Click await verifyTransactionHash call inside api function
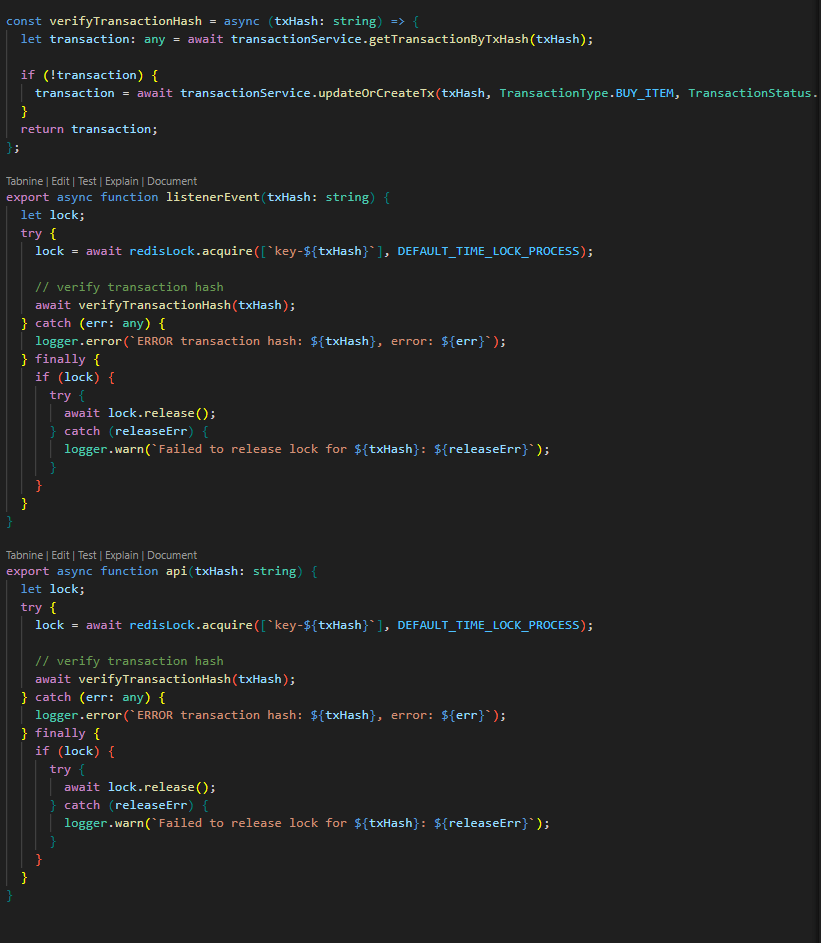Image resolution: width=821 pixels, height=943 pixels. point(165,680)
